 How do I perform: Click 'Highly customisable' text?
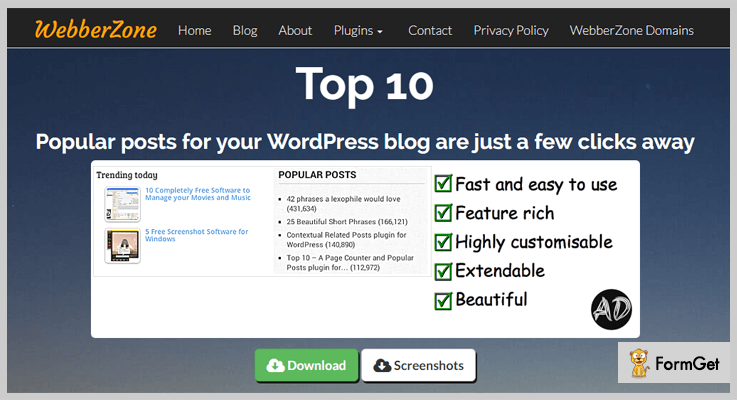[534, 242]
